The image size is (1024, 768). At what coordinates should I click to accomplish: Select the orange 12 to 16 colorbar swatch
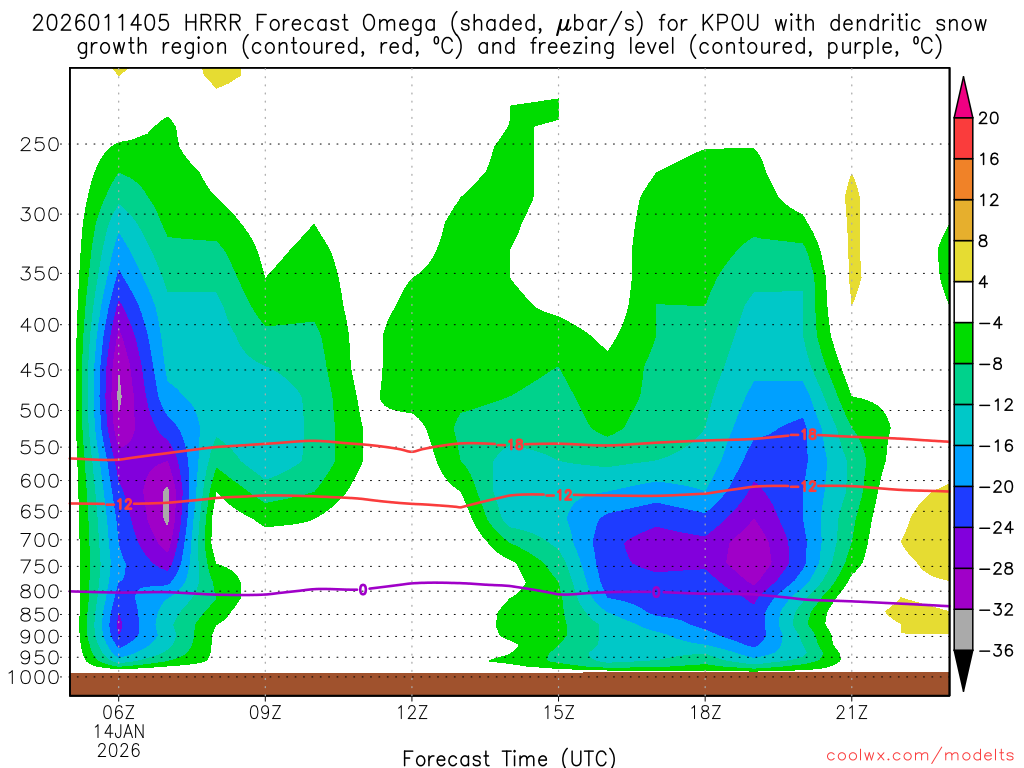(x=963, y=179)
